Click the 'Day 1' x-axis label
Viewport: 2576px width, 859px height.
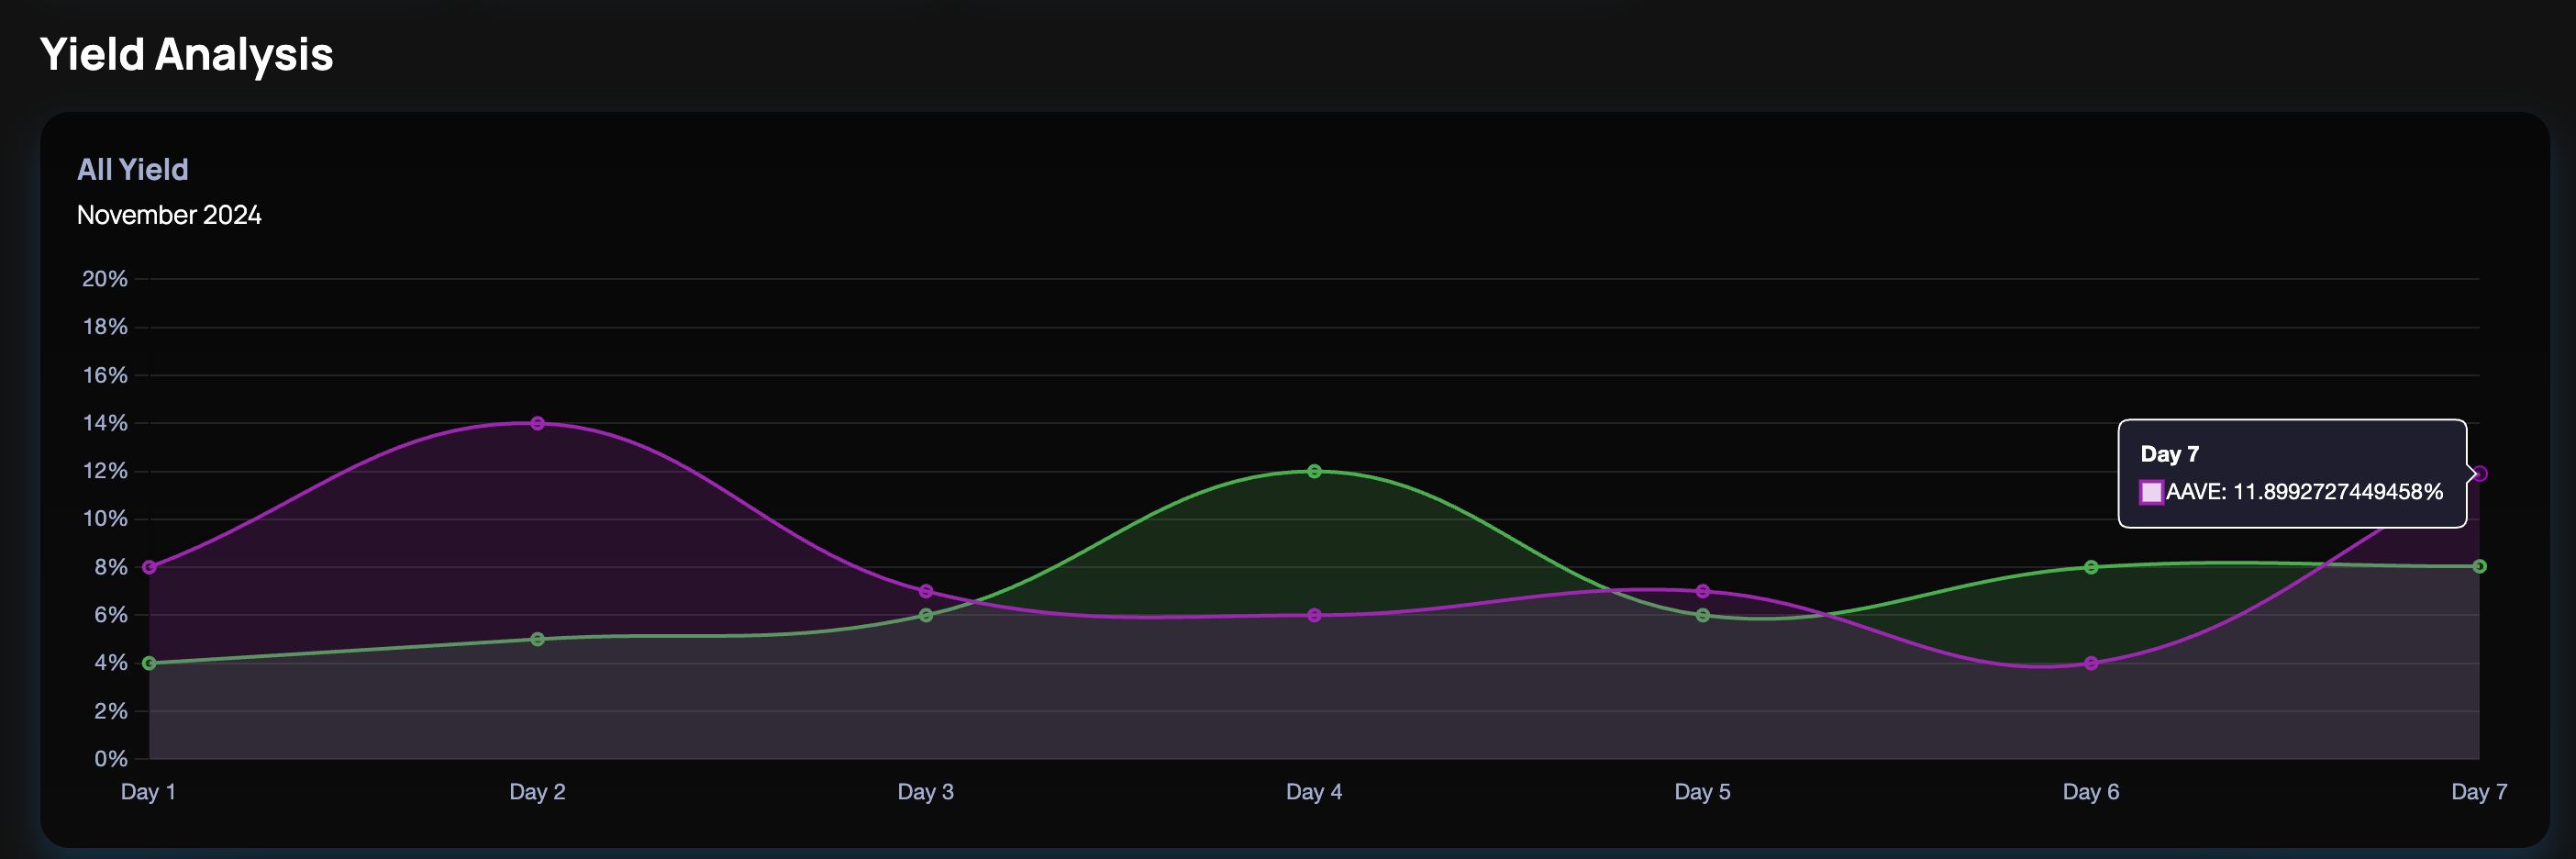tap(148, 792)
